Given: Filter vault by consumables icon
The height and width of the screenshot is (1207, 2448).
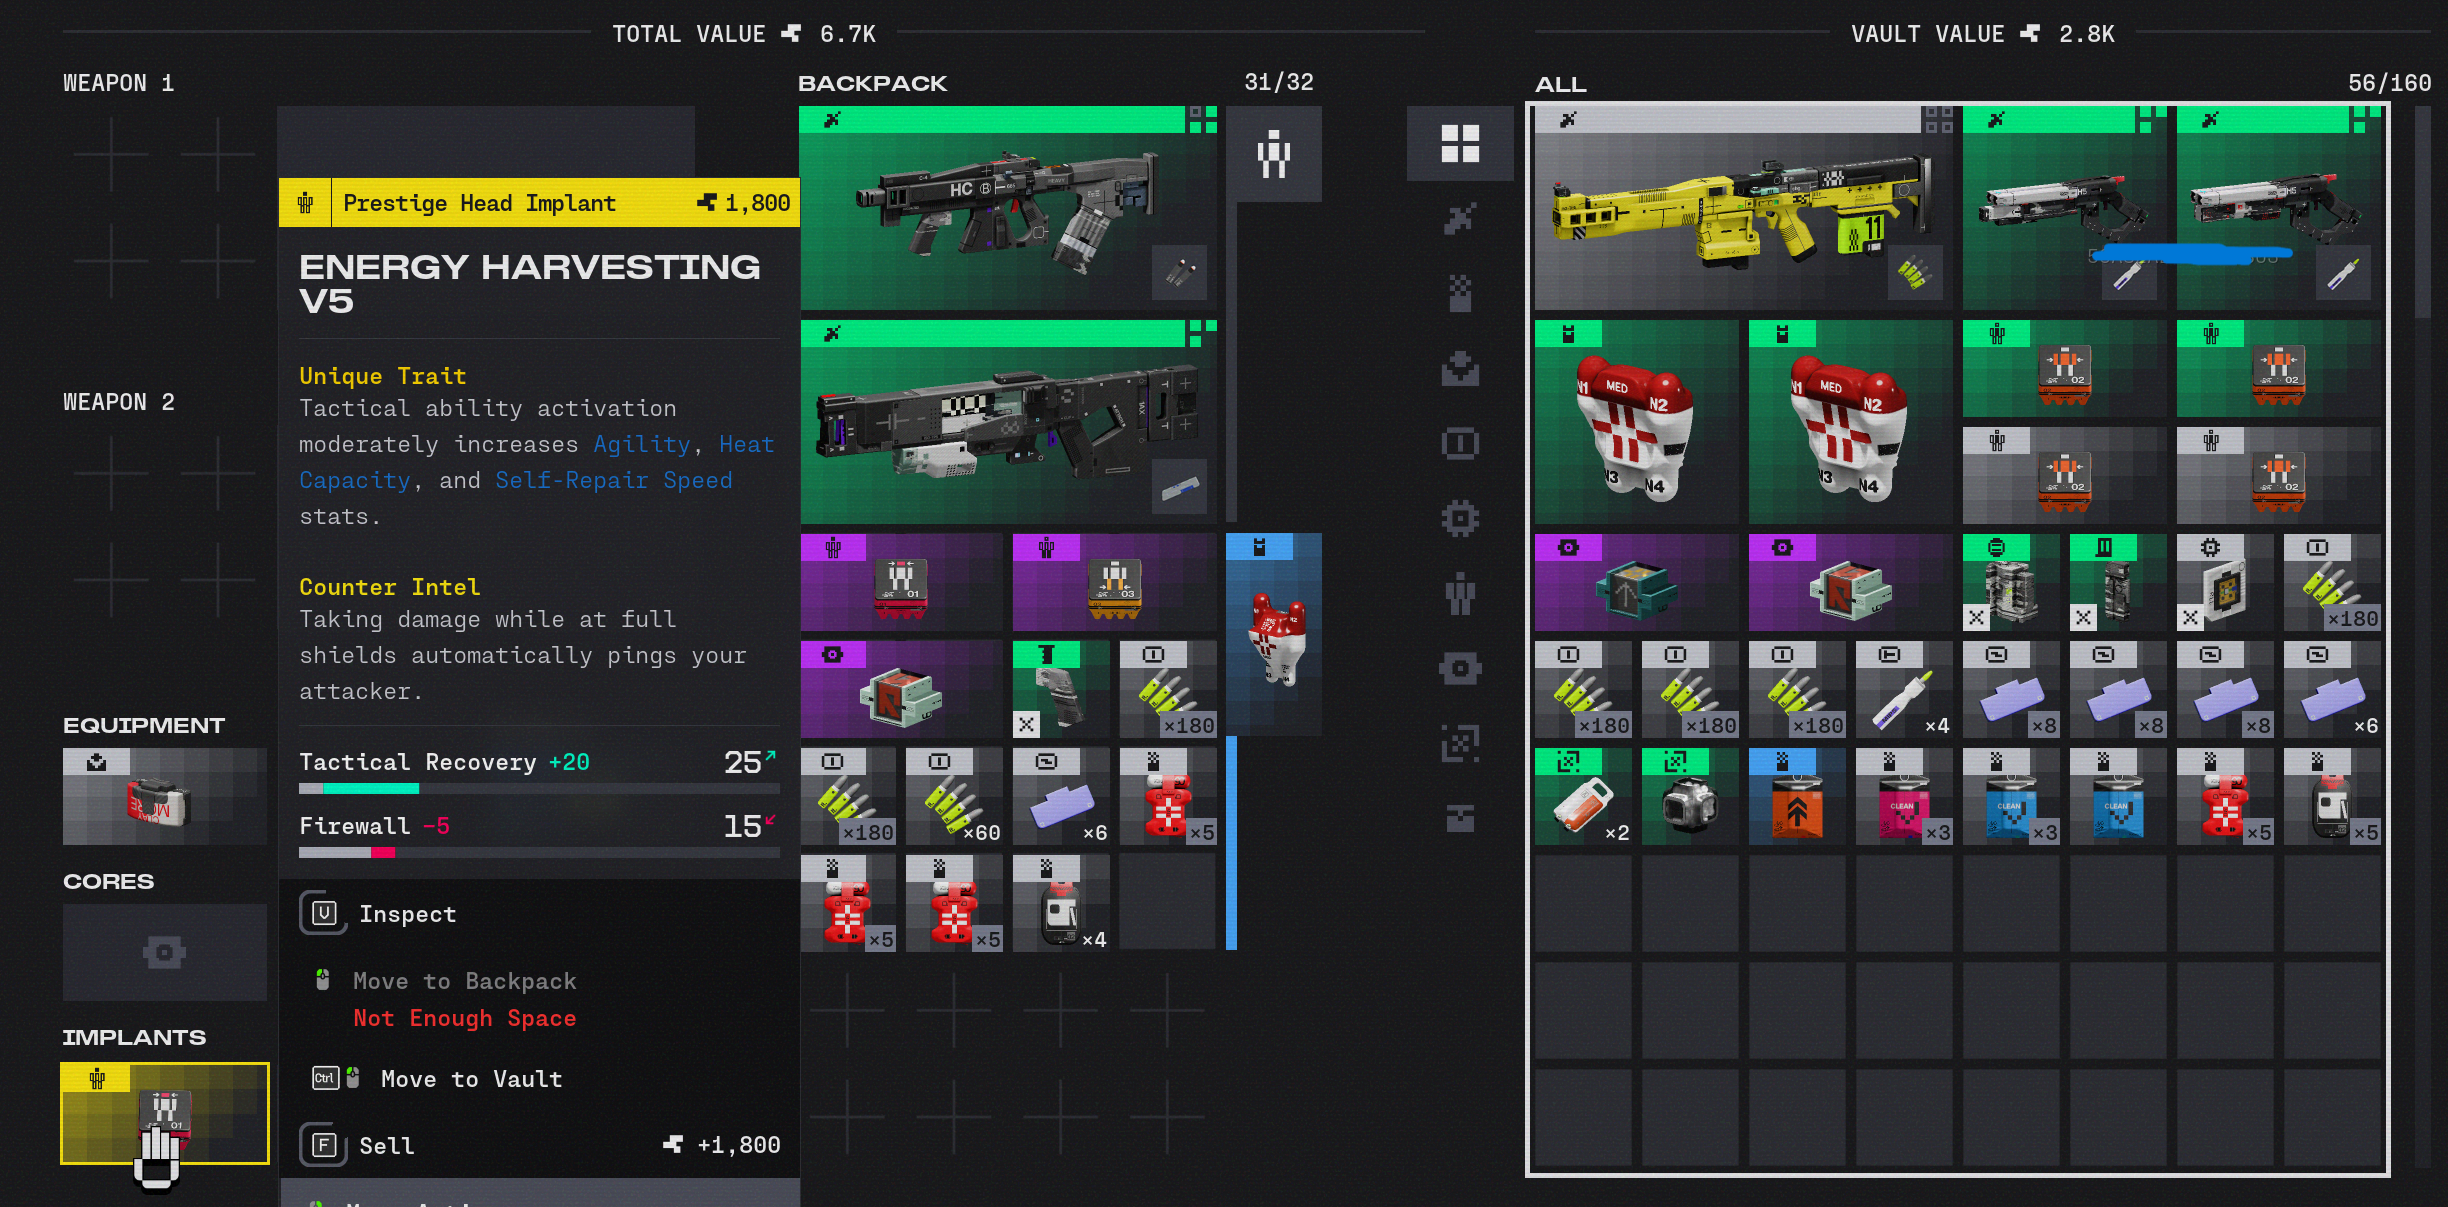Looking at the screenshot, I should 1459,294.
